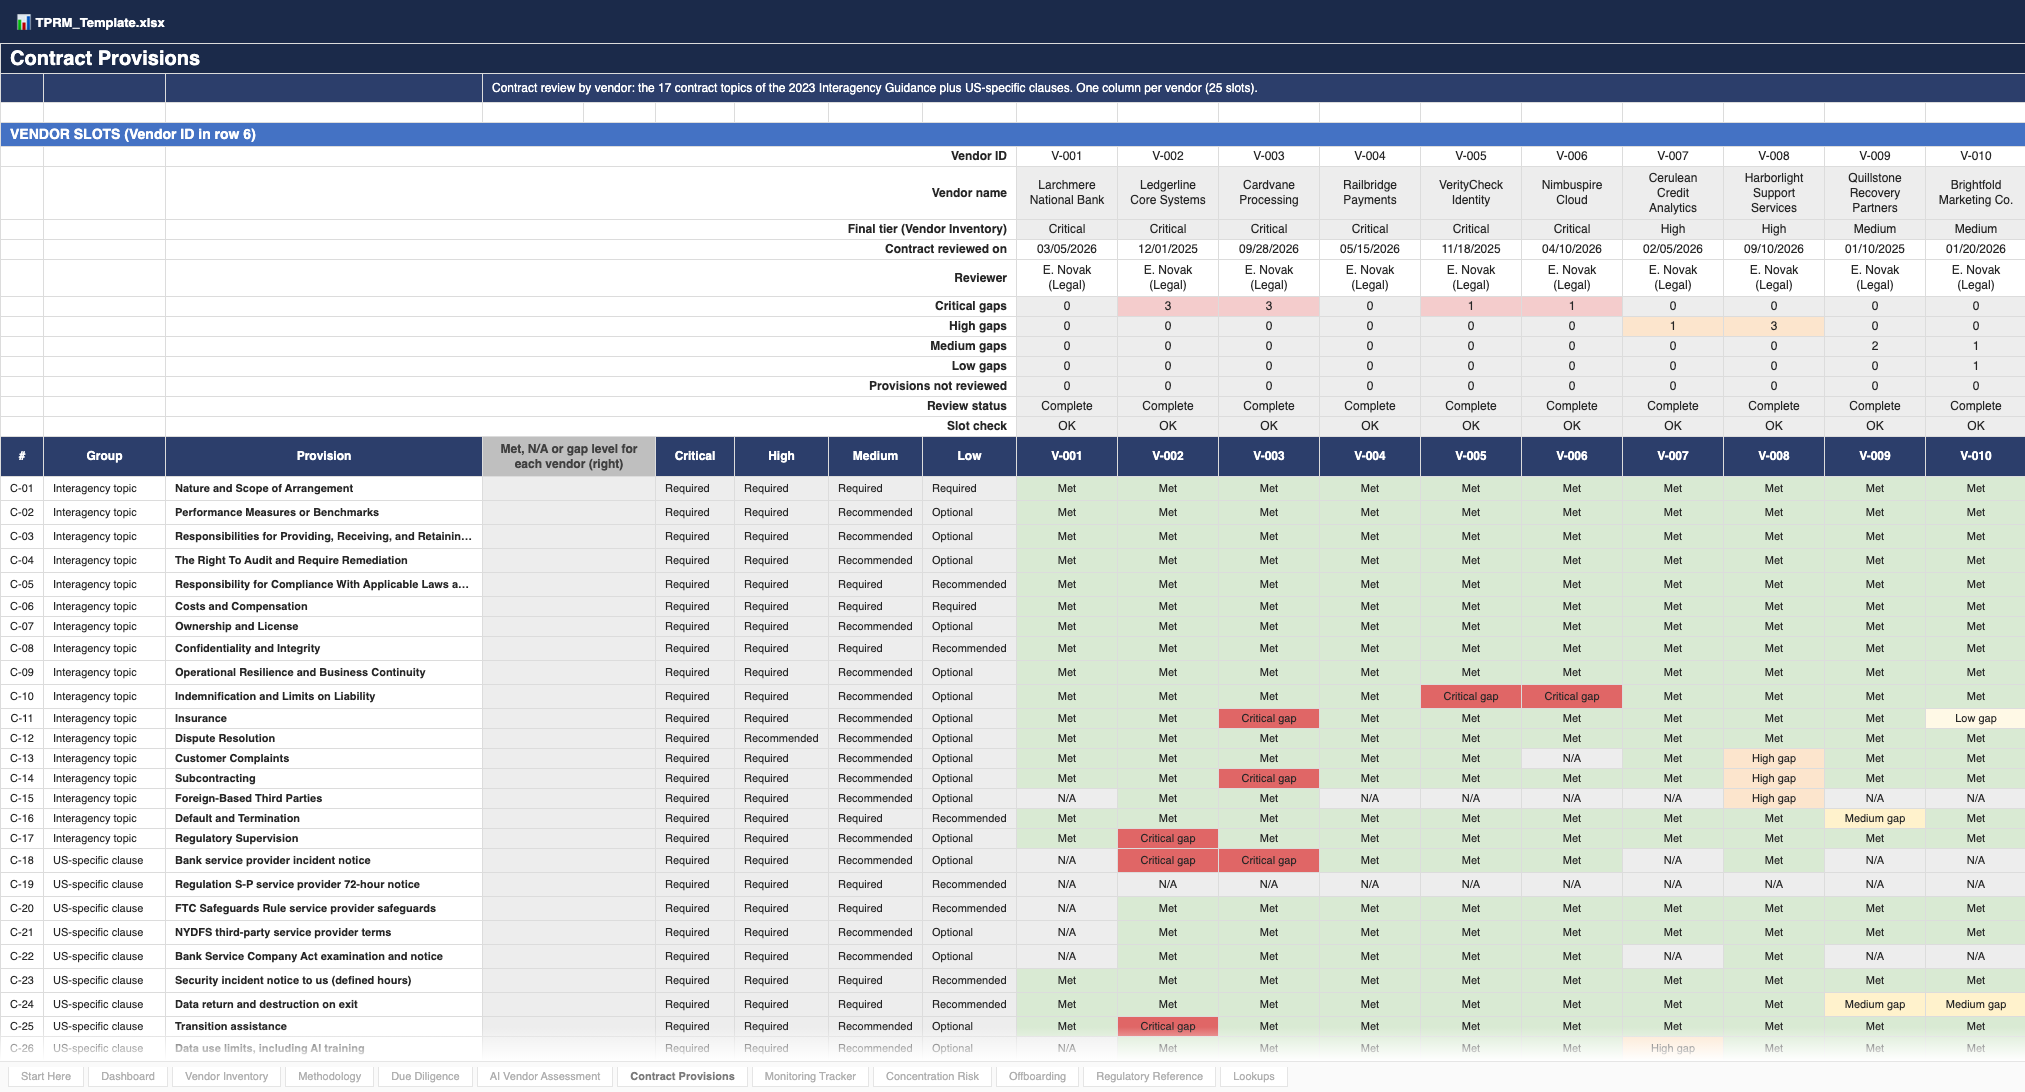The width and height of the screenshot is (2025, 1092).
Task: Click the Slot check OK cell for V-004
Action: point(1370,426)
